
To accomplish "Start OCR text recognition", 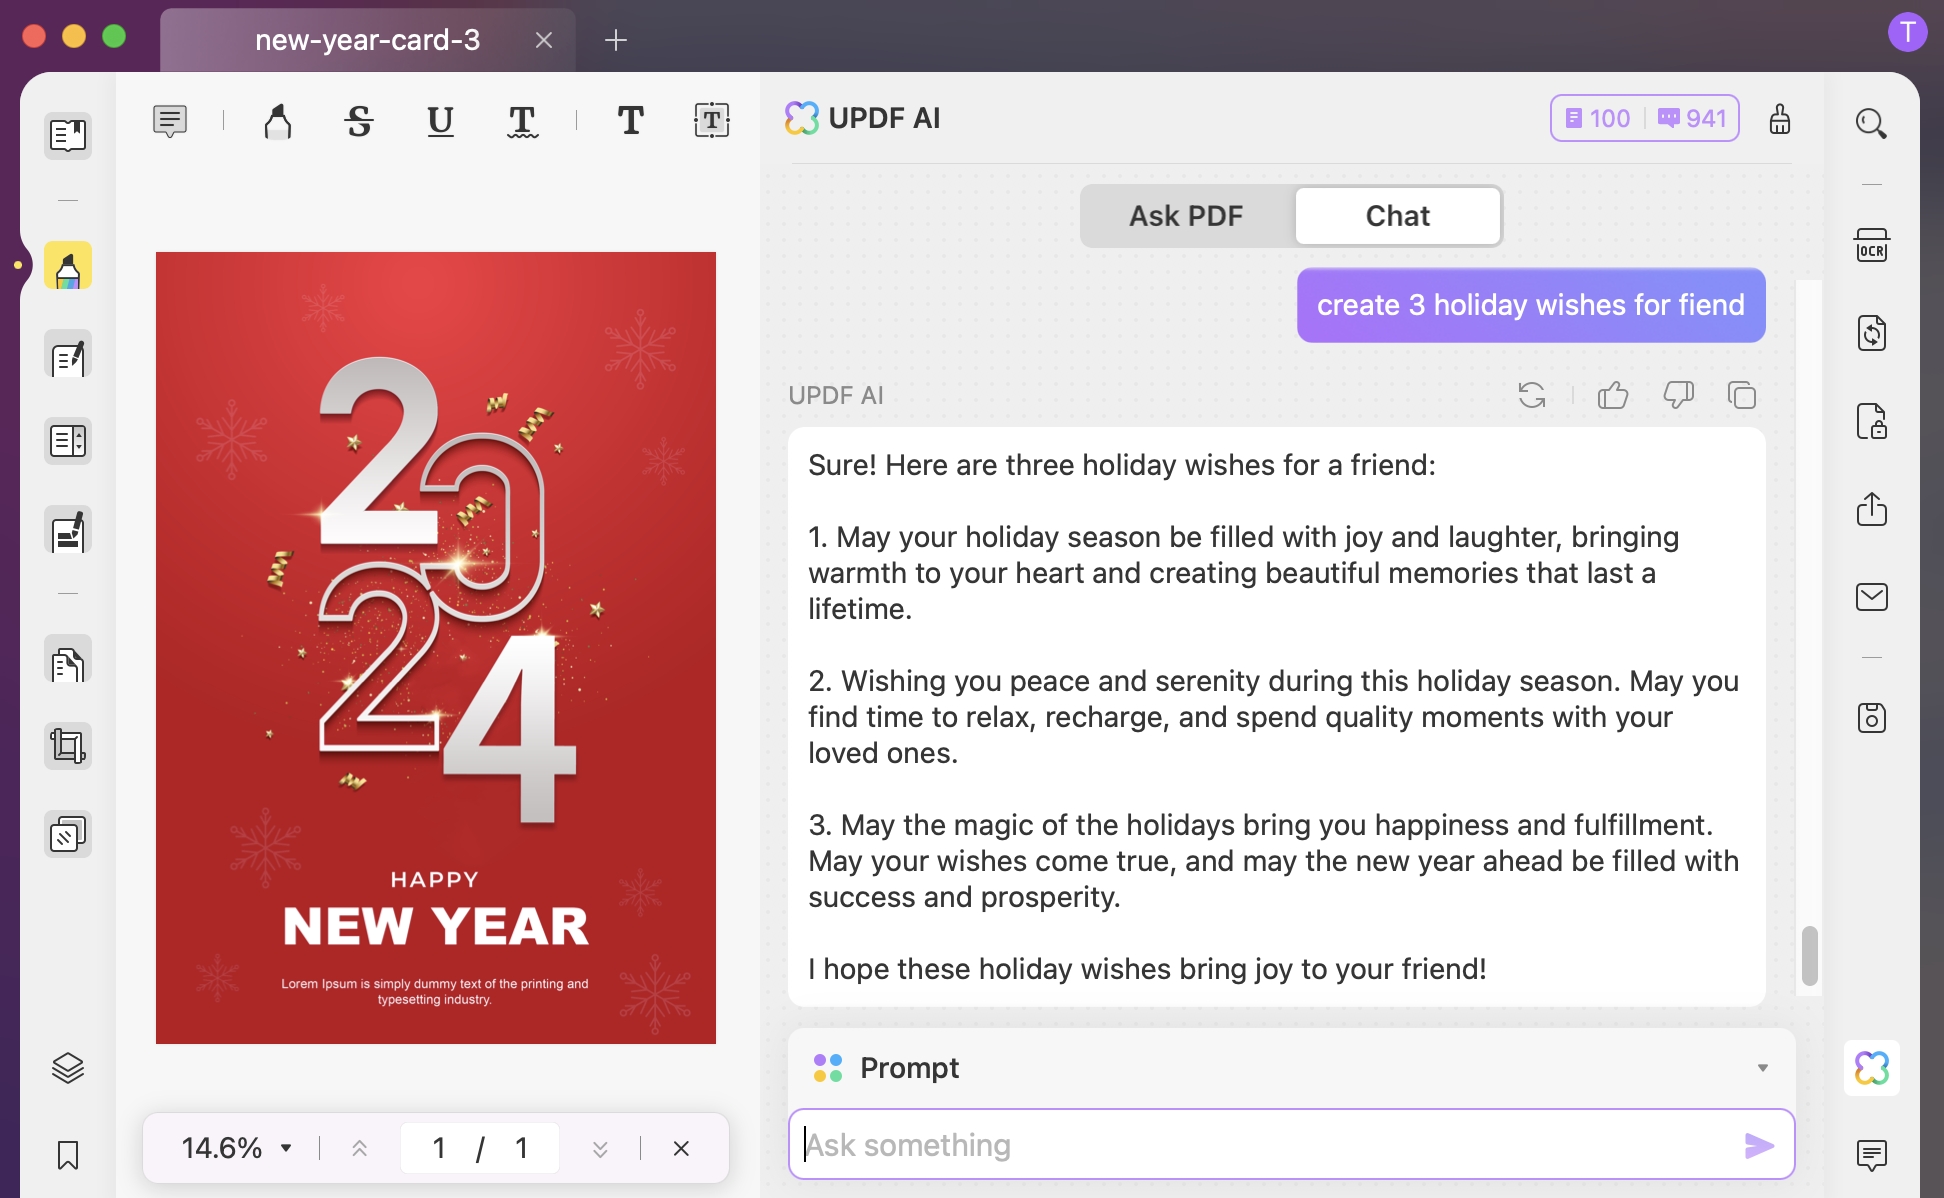I will click(x=1873, y=246).
